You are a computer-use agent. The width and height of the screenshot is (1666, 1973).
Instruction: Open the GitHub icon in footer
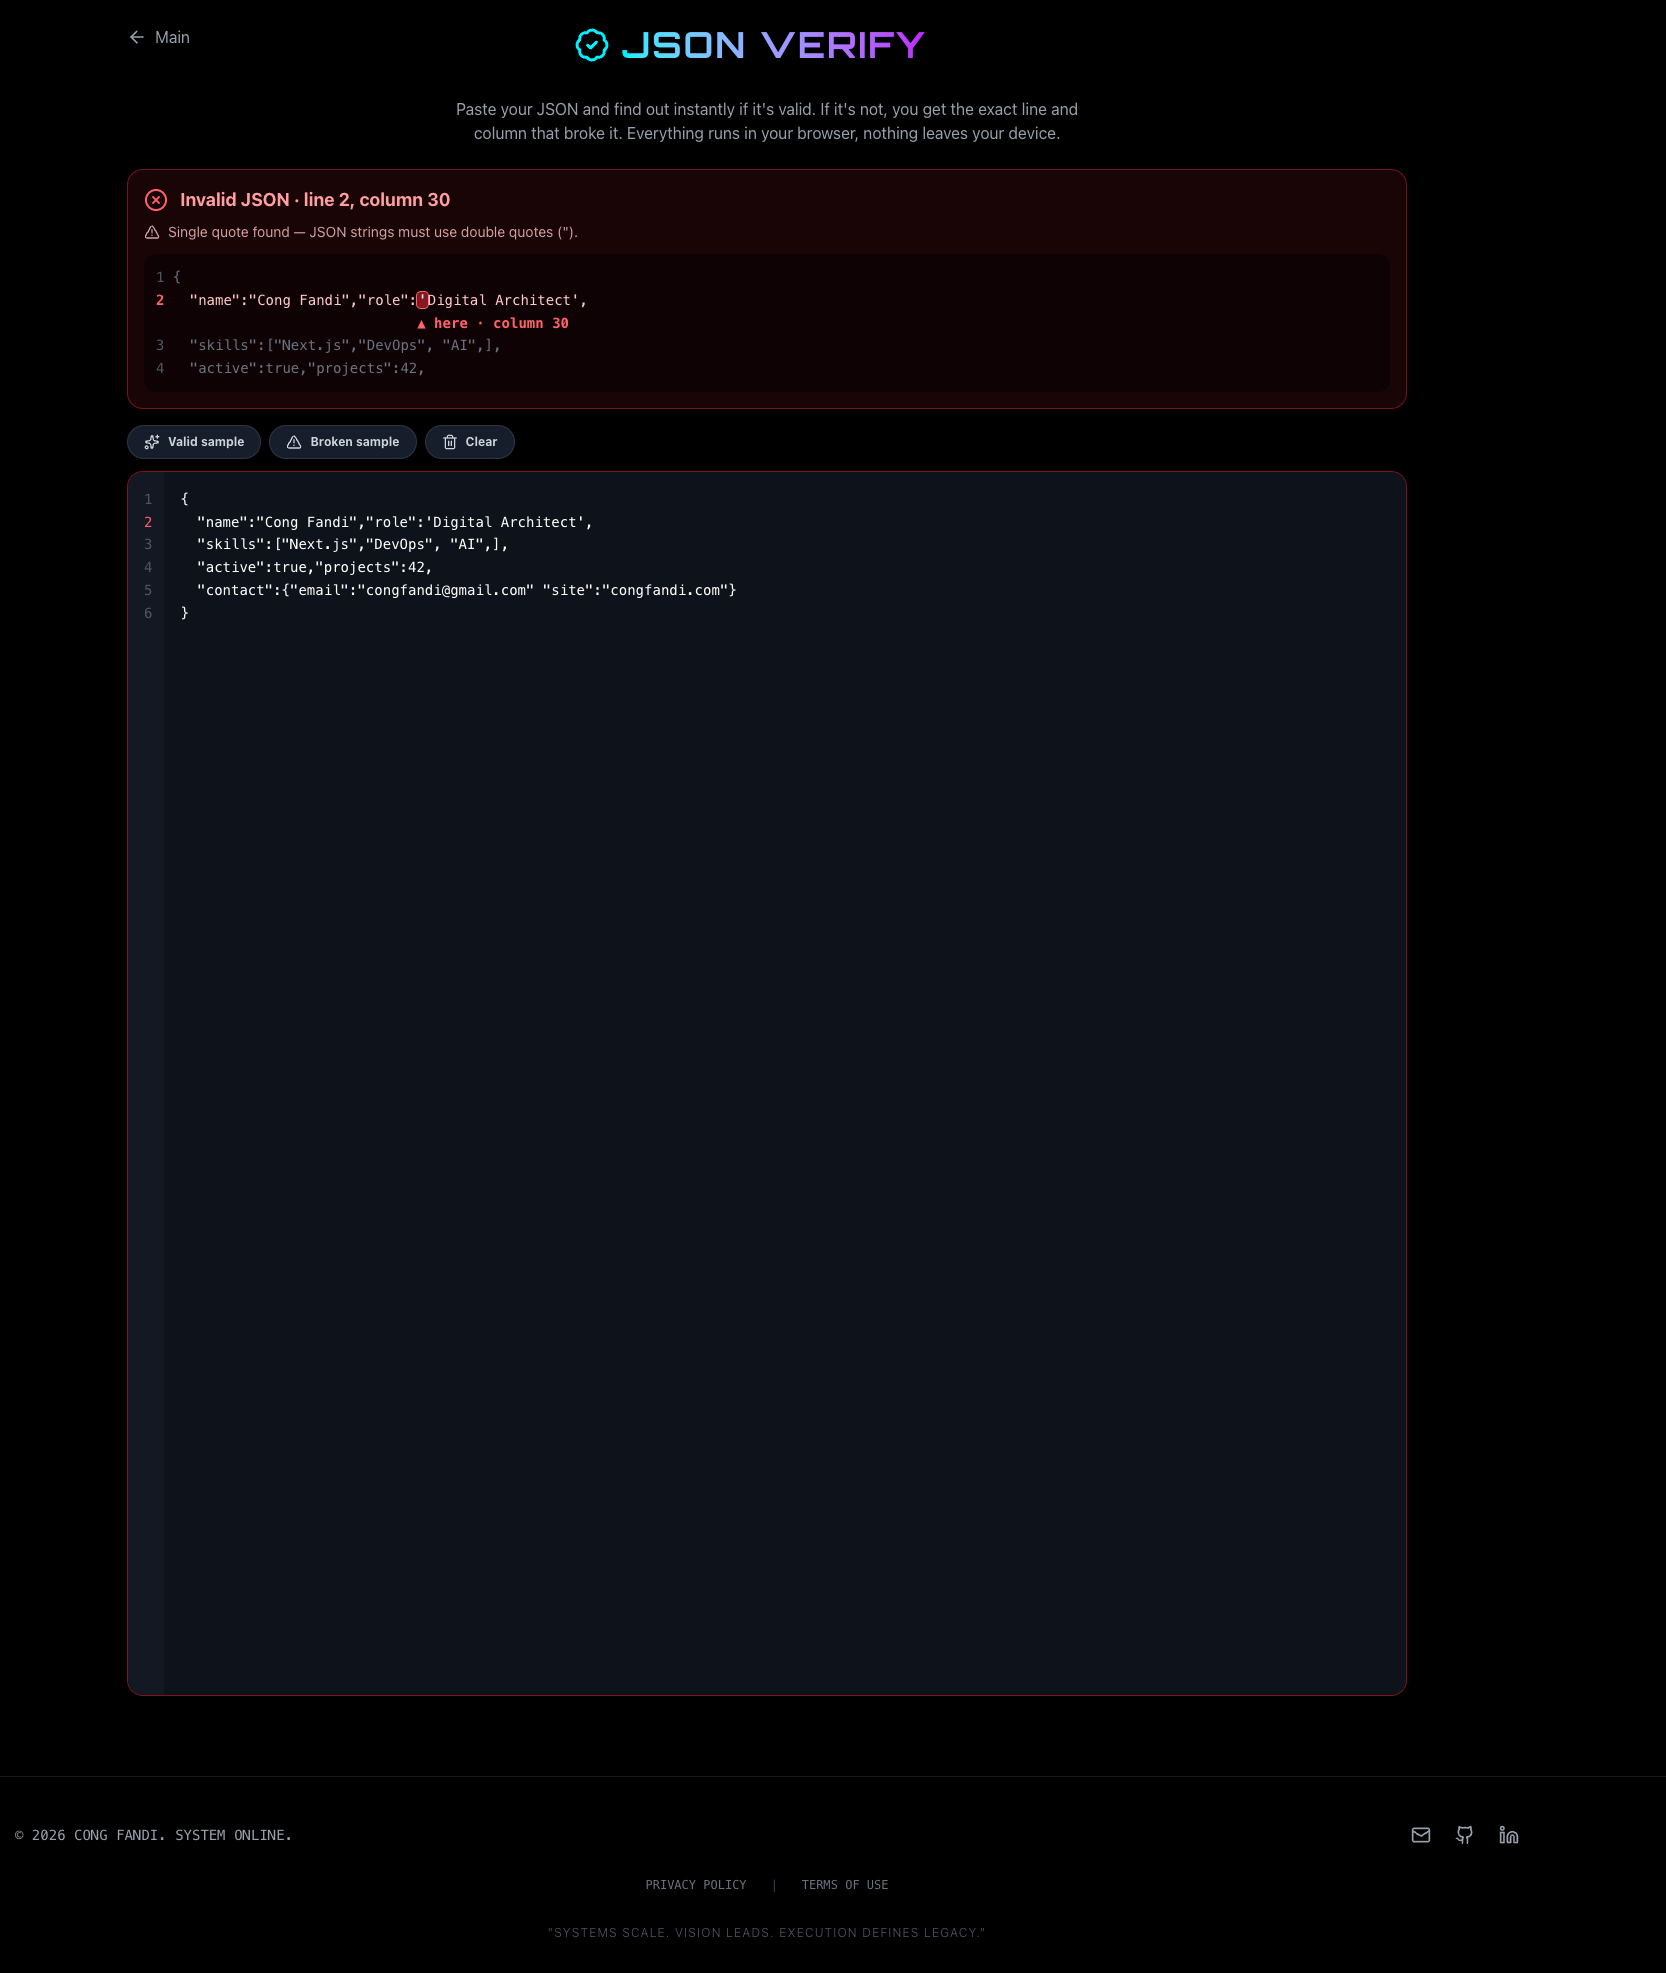(1465, 1835)
